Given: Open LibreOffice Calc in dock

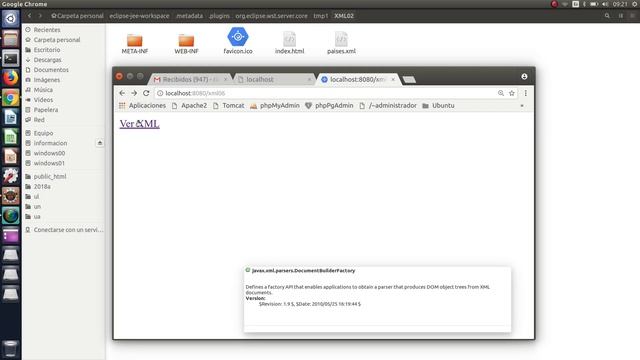Looking at the screenshot, I should coord(11,137).
